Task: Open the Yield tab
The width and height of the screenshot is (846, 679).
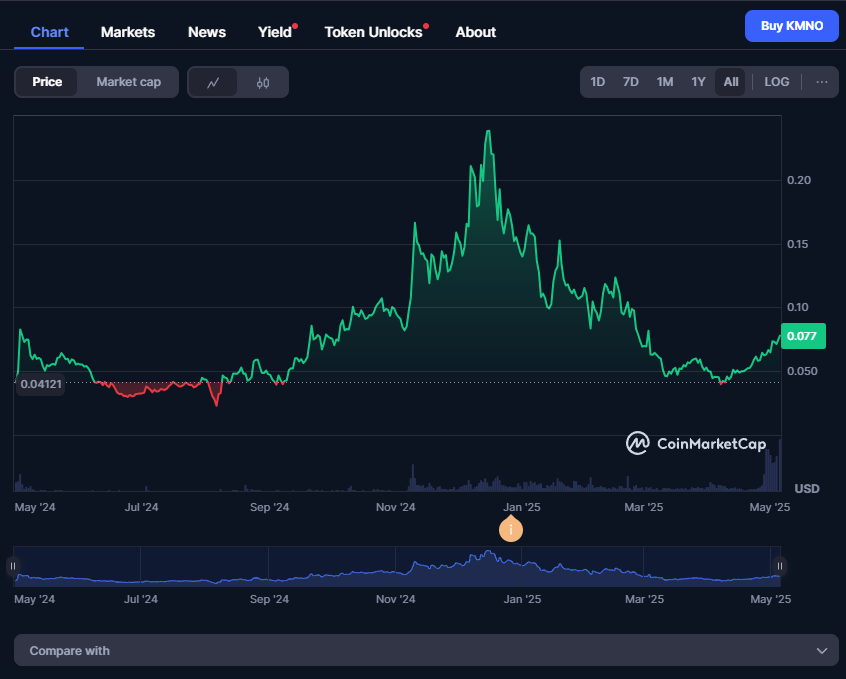Action: point(275,32)
